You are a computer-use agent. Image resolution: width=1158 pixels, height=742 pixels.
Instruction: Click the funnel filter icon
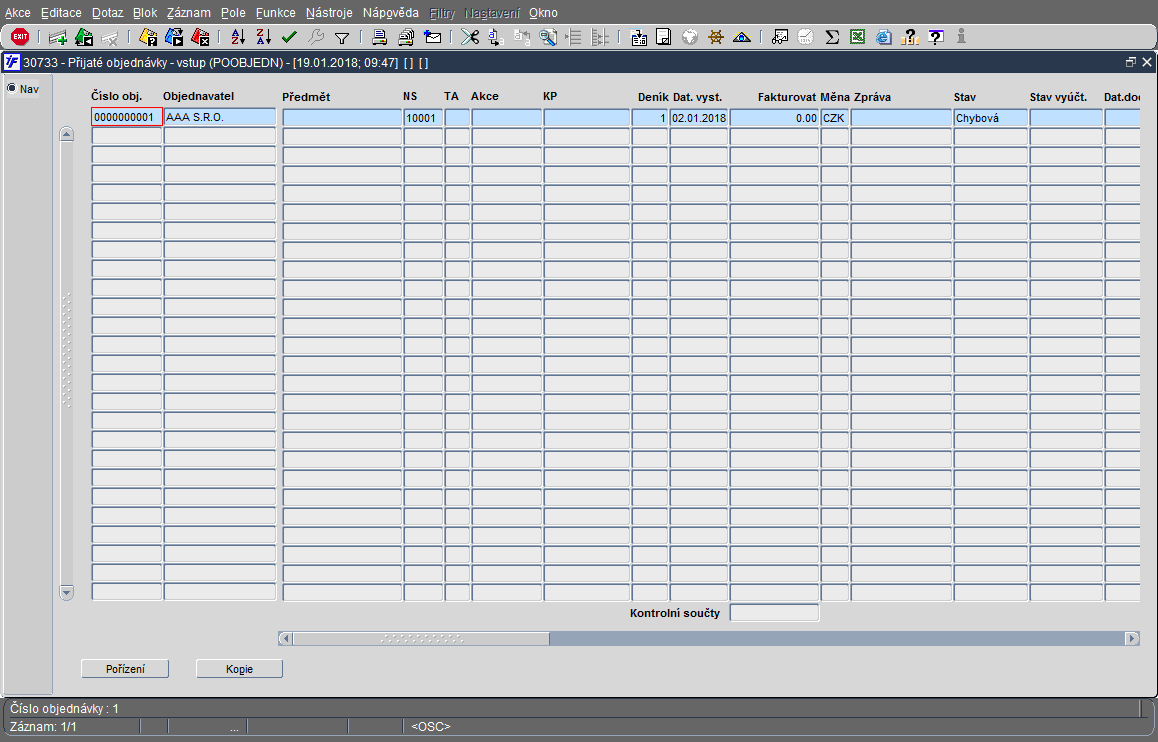(x=342, y=38)
